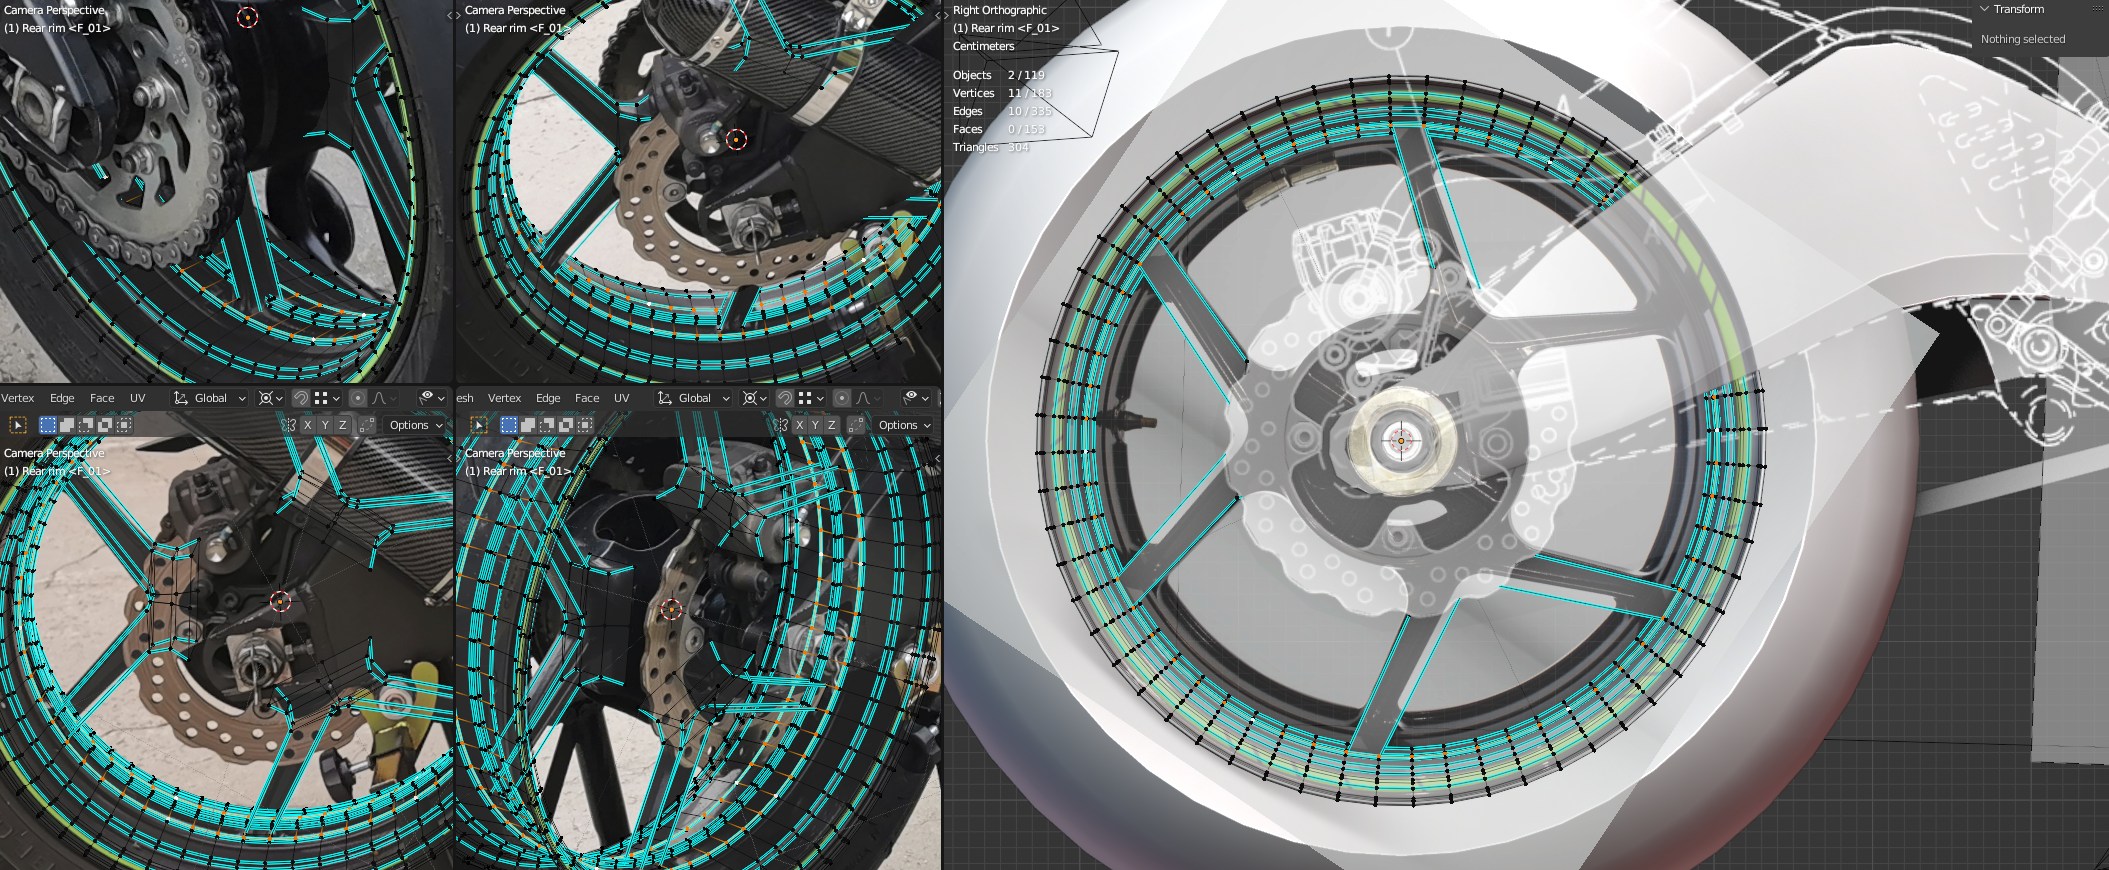Open Vertex menu in middle viewport header
2109x870 pixels.
point(504,398)
